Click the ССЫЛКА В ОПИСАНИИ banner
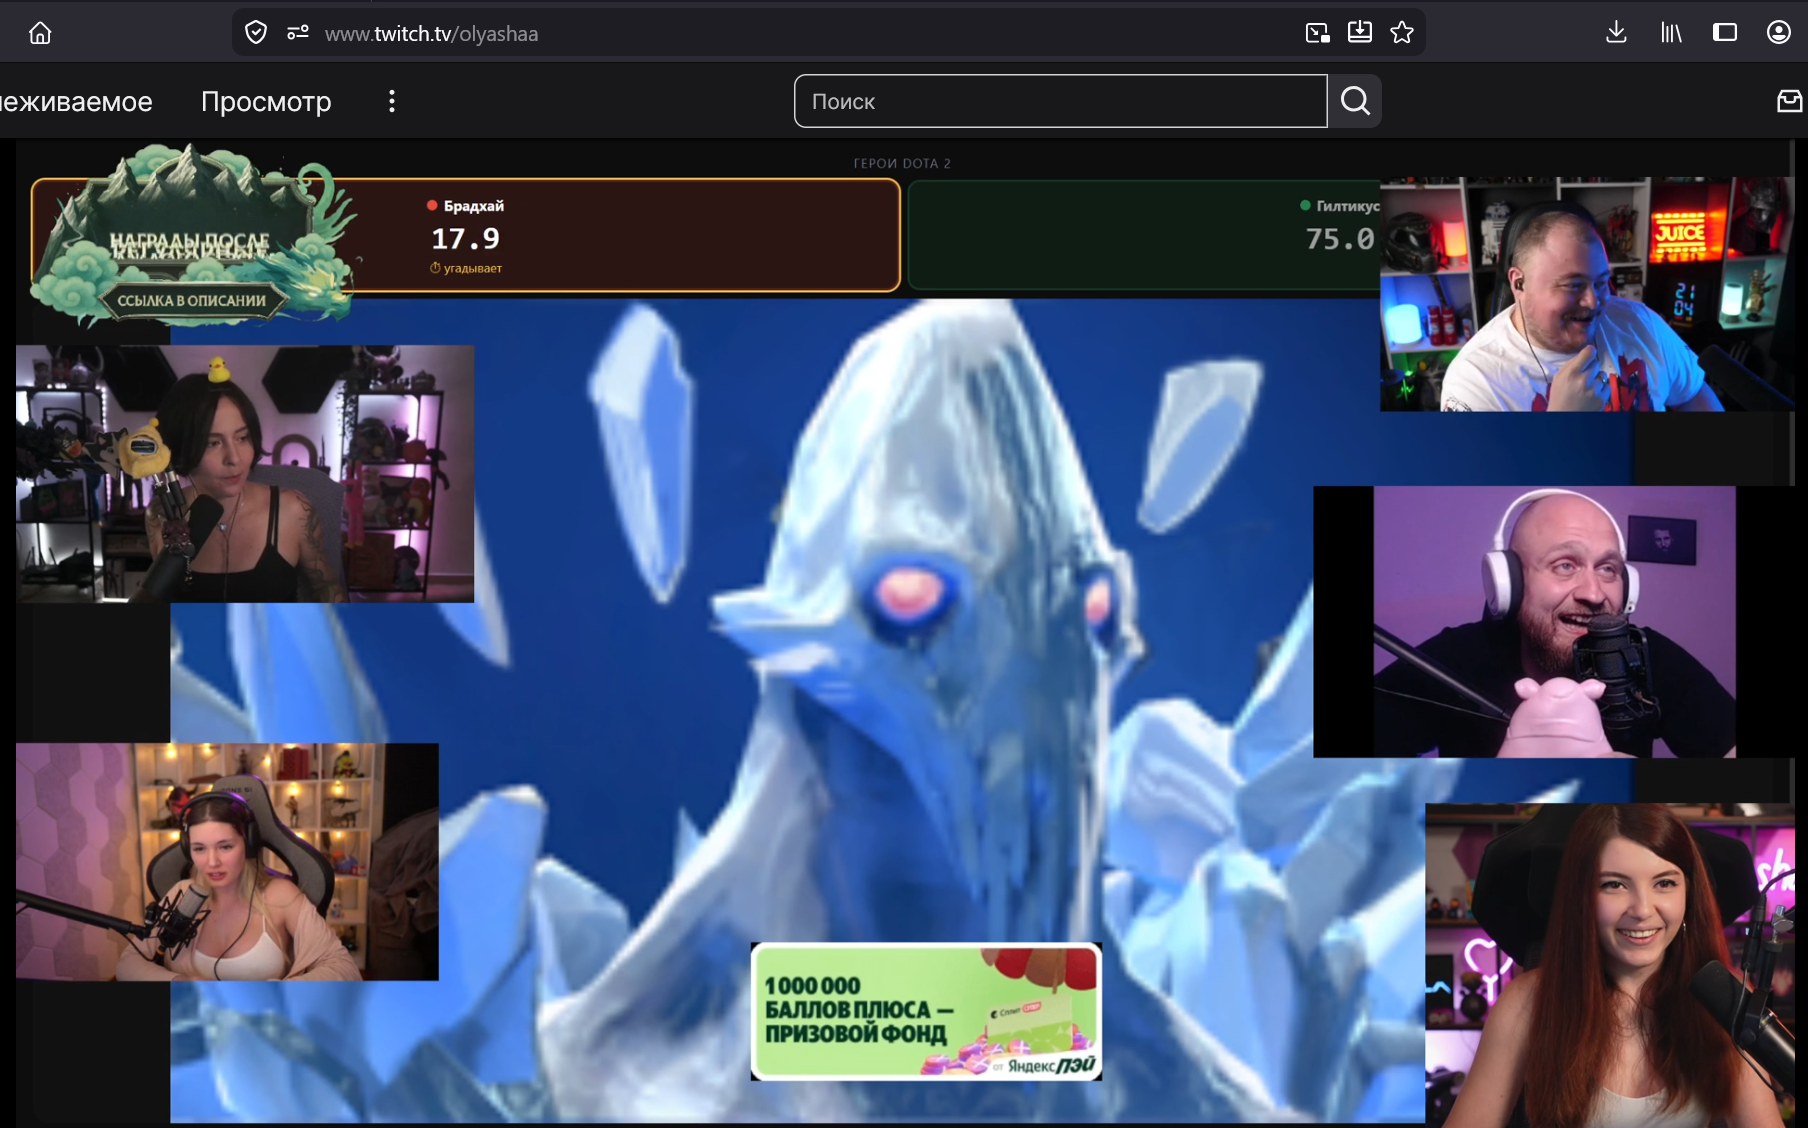Viewport: 1808px width, 1128px height. (x=192, y=301)
